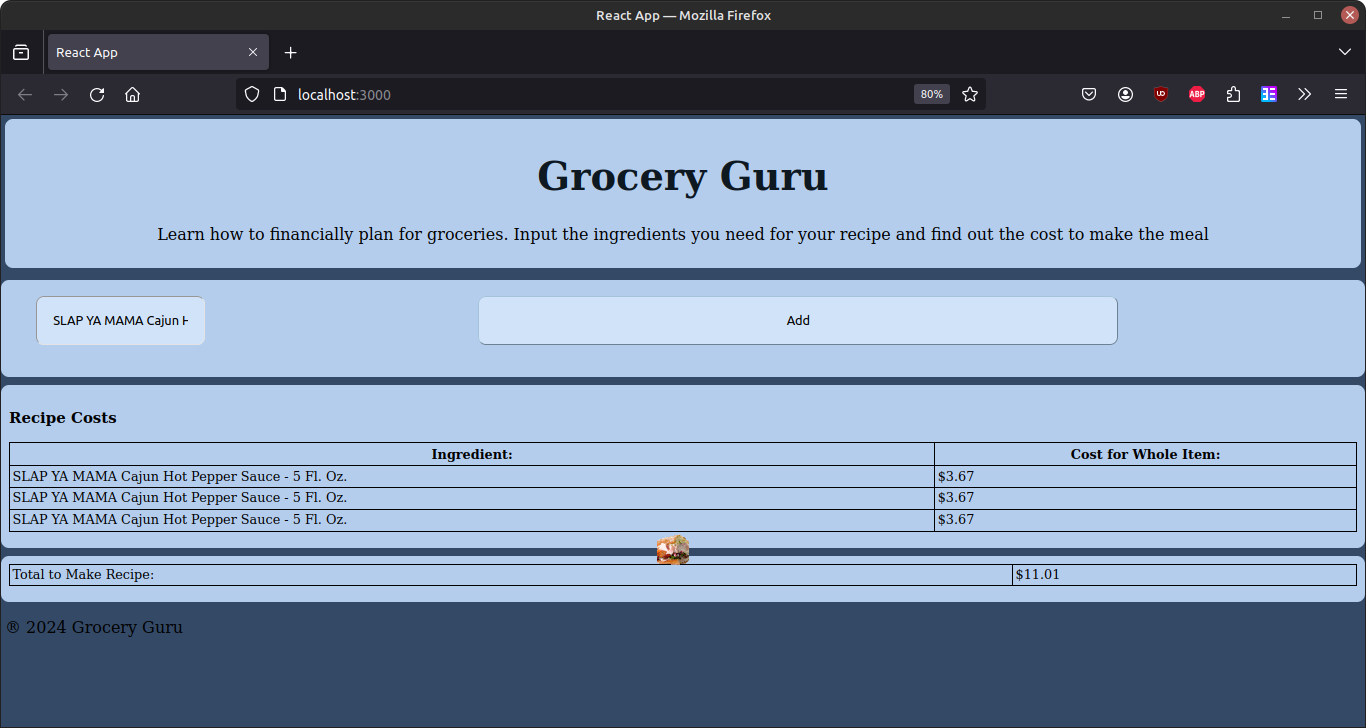Reset the 80% zoom level badge
1366x728 pixels.
[x=931, y=94]
